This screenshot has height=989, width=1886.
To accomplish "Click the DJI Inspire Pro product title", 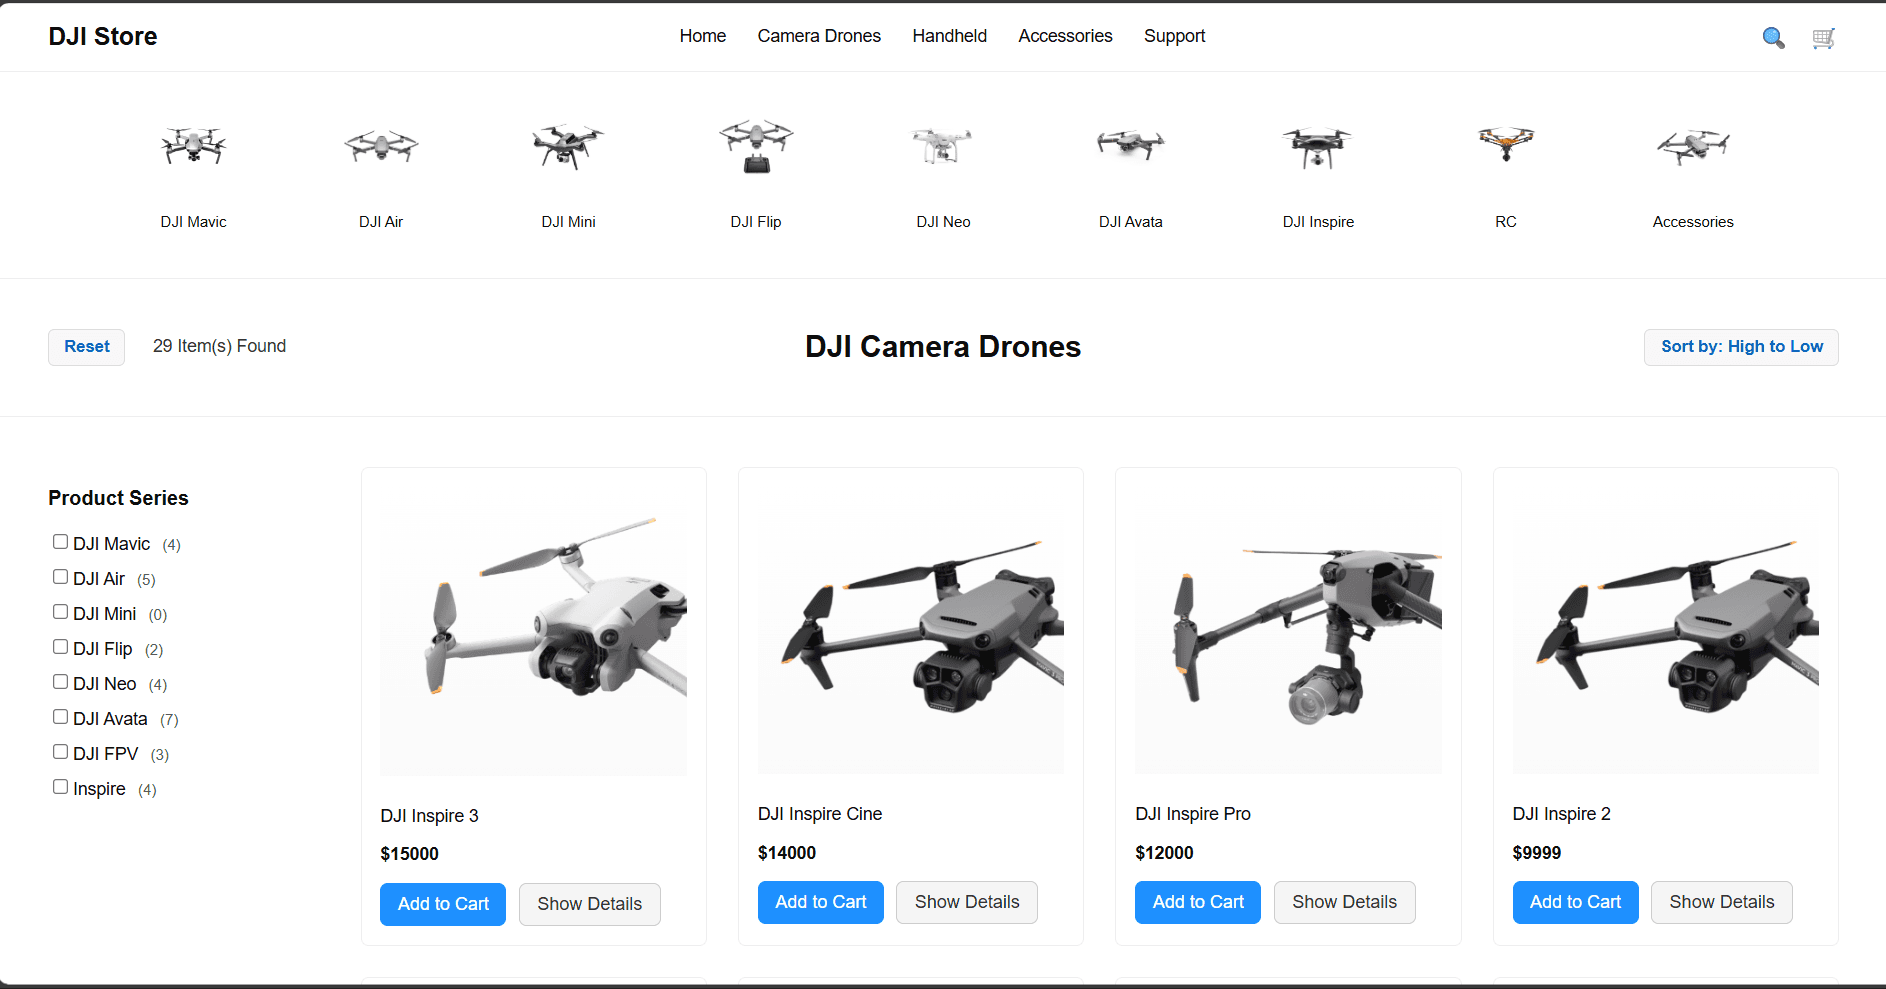I will pos(1193,814).
